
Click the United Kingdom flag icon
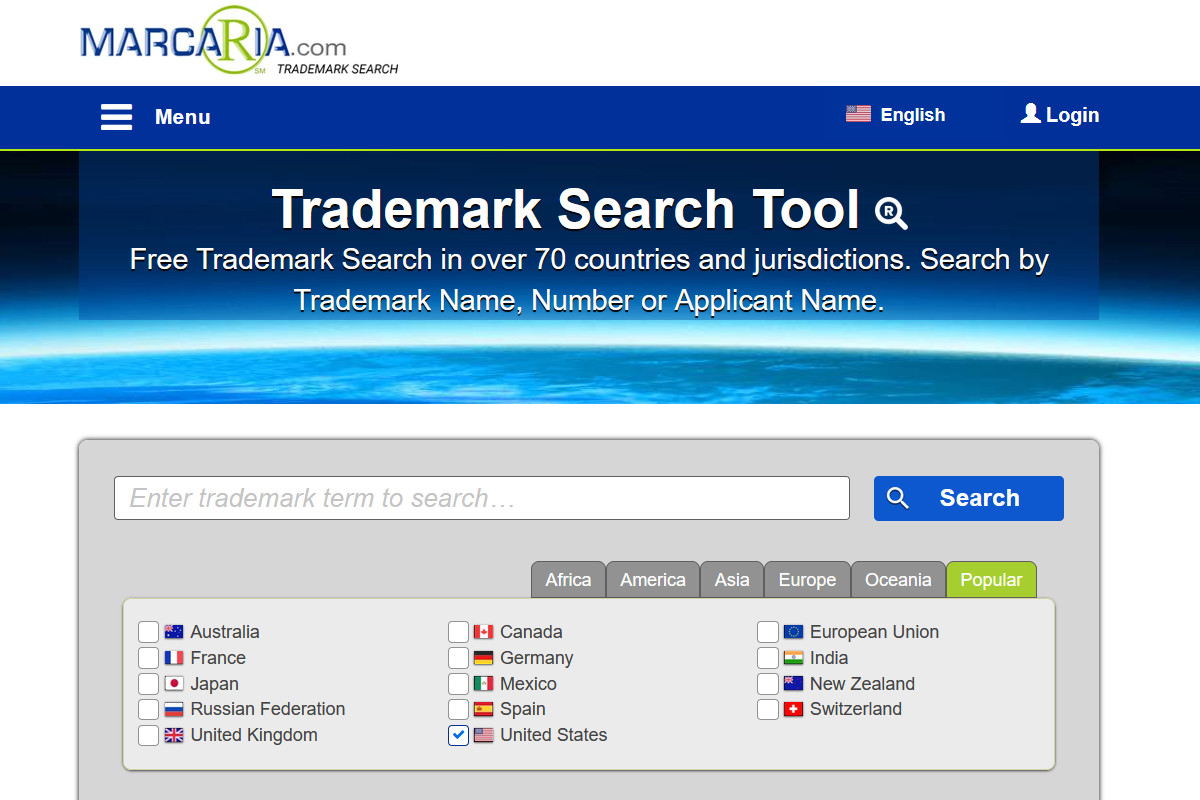(174, 735)
